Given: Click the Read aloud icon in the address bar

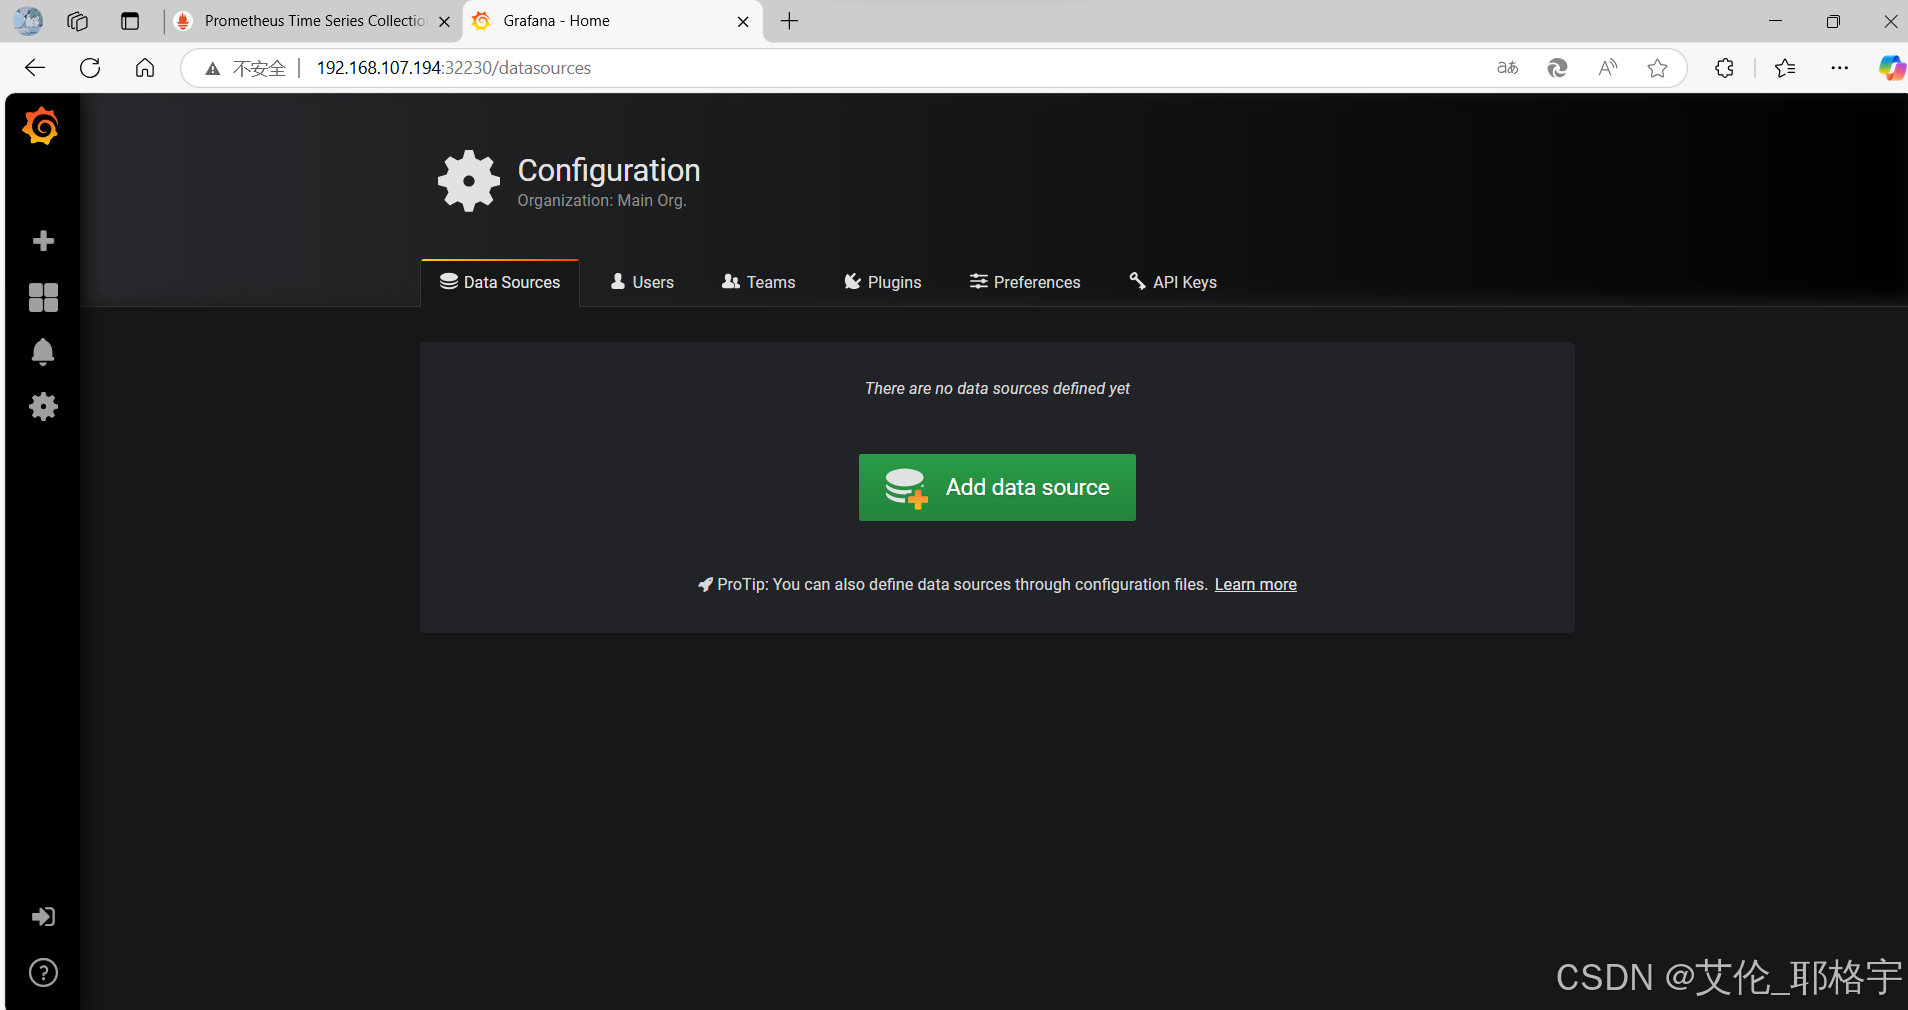Looking at the screenshot, I should 1607,68.
